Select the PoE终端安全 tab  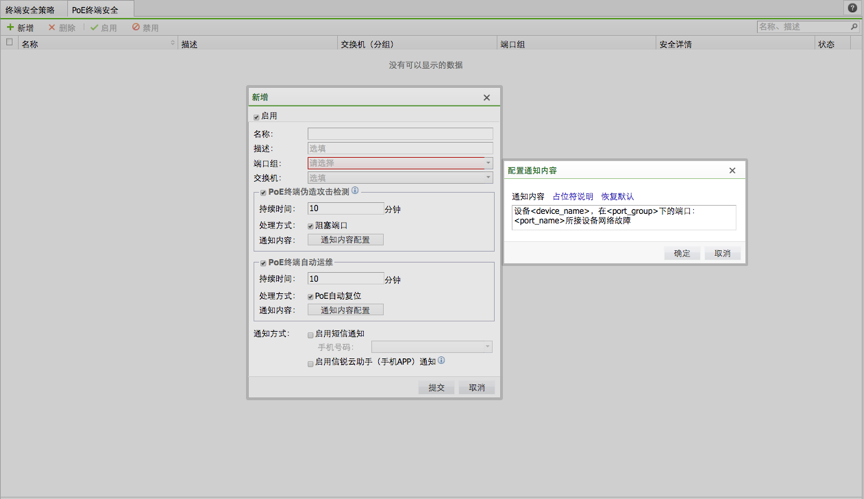point(95,10)
